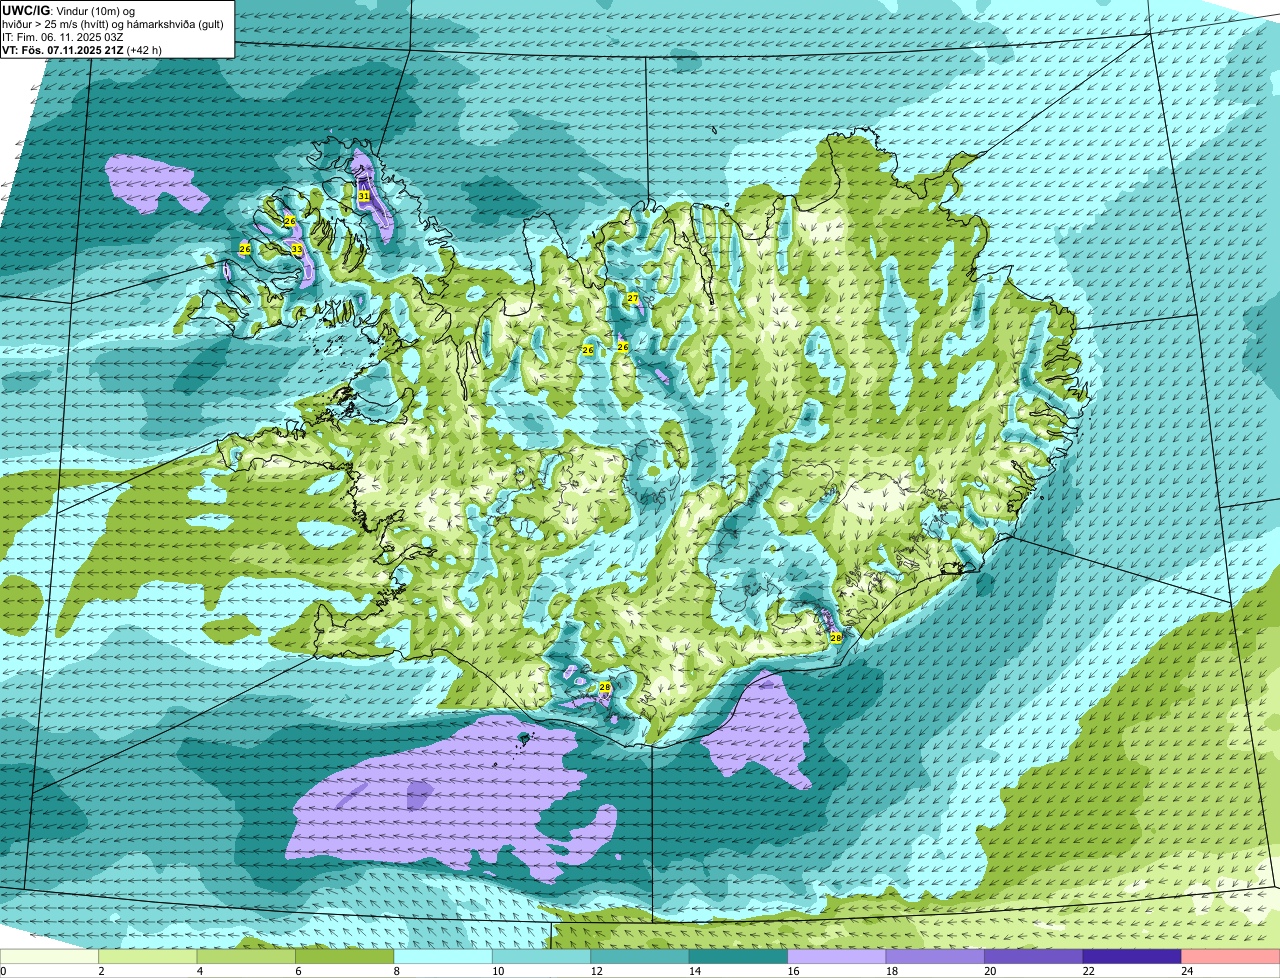This screenshot has height=978, width=1280.
Task: Select the 6–8 m/s olive green legend swatch
Action: click(345, 957)
